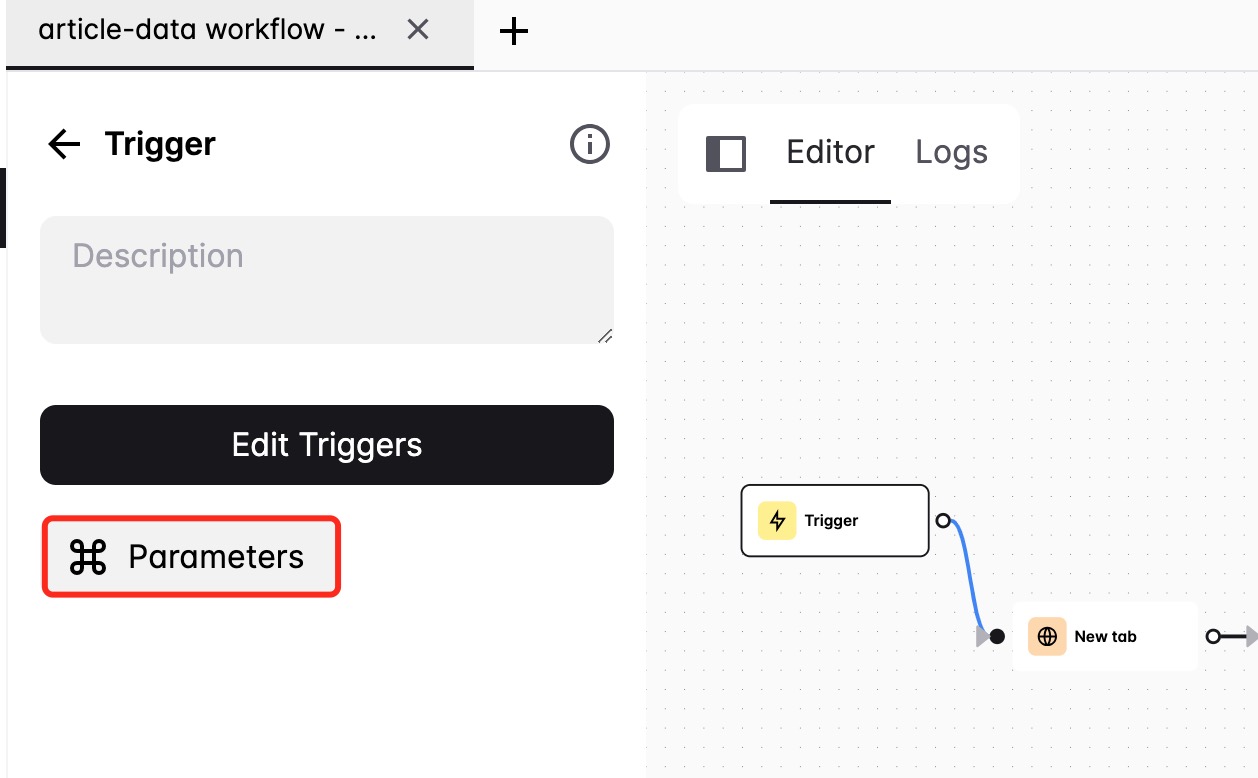
Task: Toggle the sidebar panel icon
Action: point(726,154)
